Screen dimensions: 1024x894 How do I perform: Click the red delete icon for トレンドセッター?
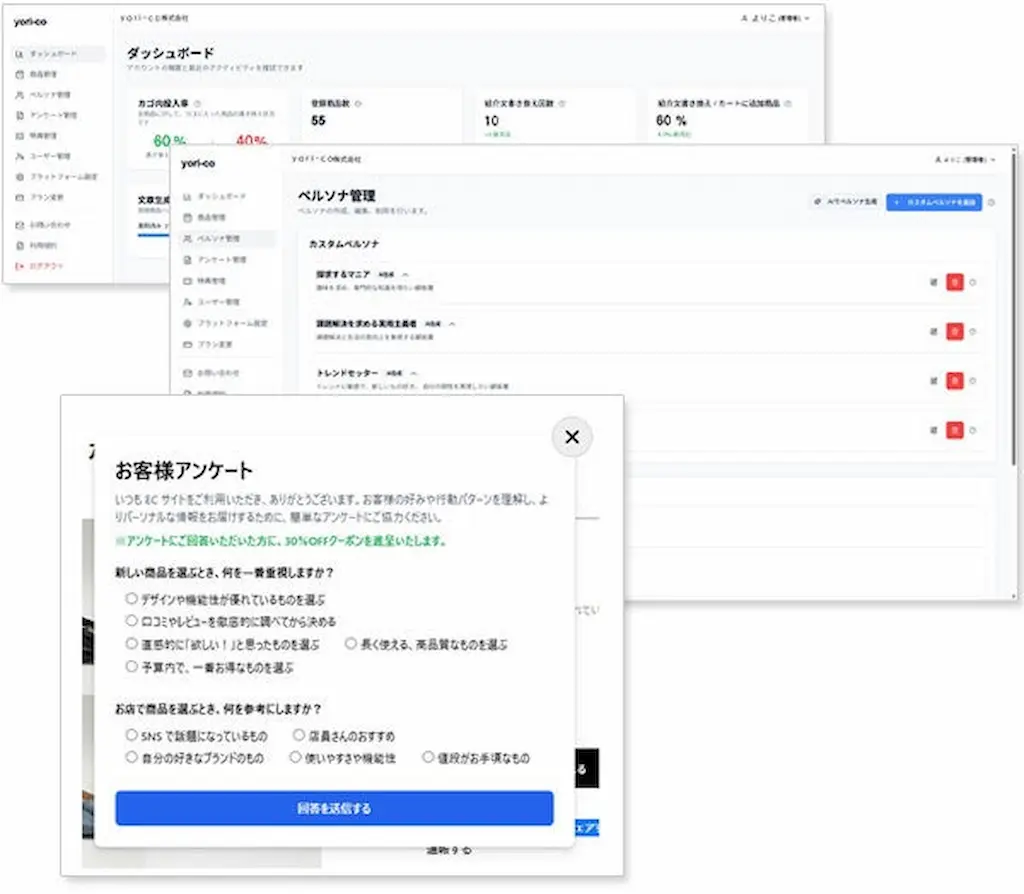click(x=955, y=381)
